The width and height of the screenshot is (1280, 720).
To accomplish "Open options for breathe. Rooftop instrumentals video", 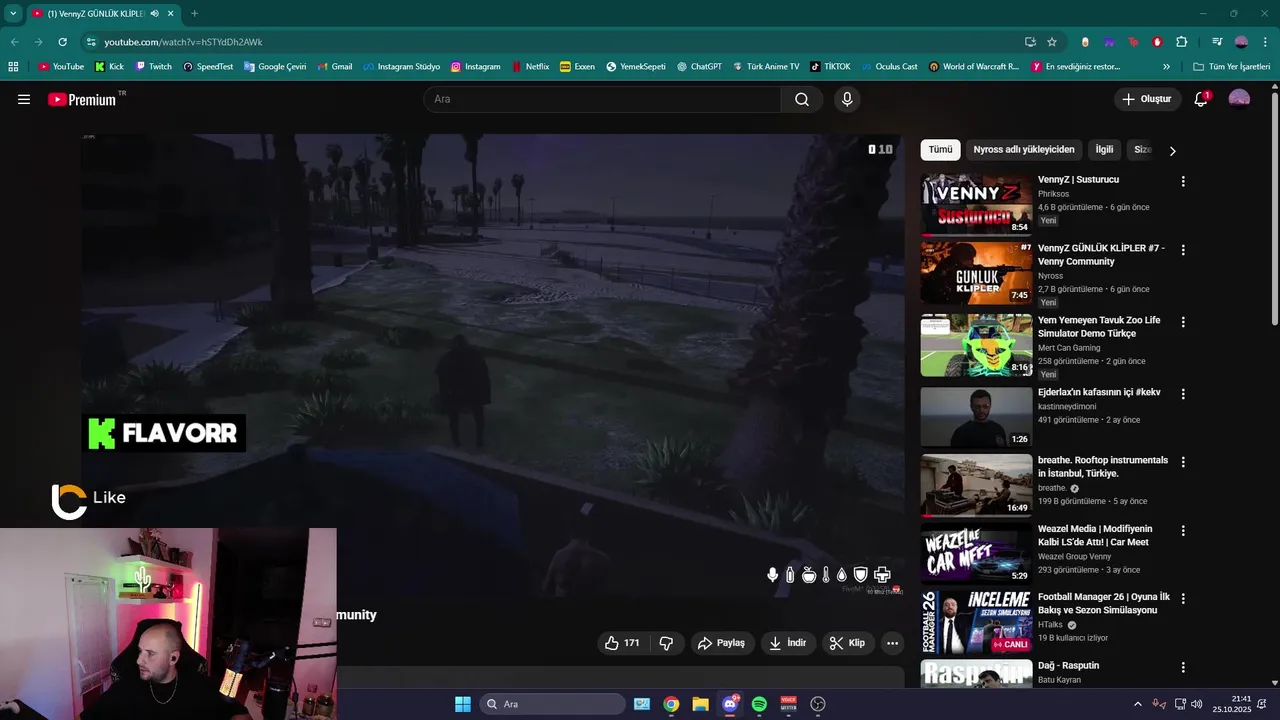I will point(1183,462).
